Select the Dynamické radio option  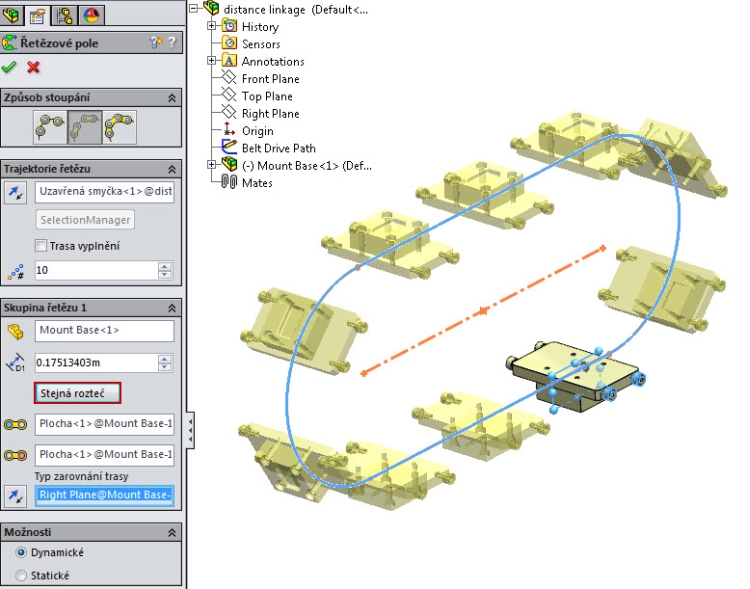21,553
